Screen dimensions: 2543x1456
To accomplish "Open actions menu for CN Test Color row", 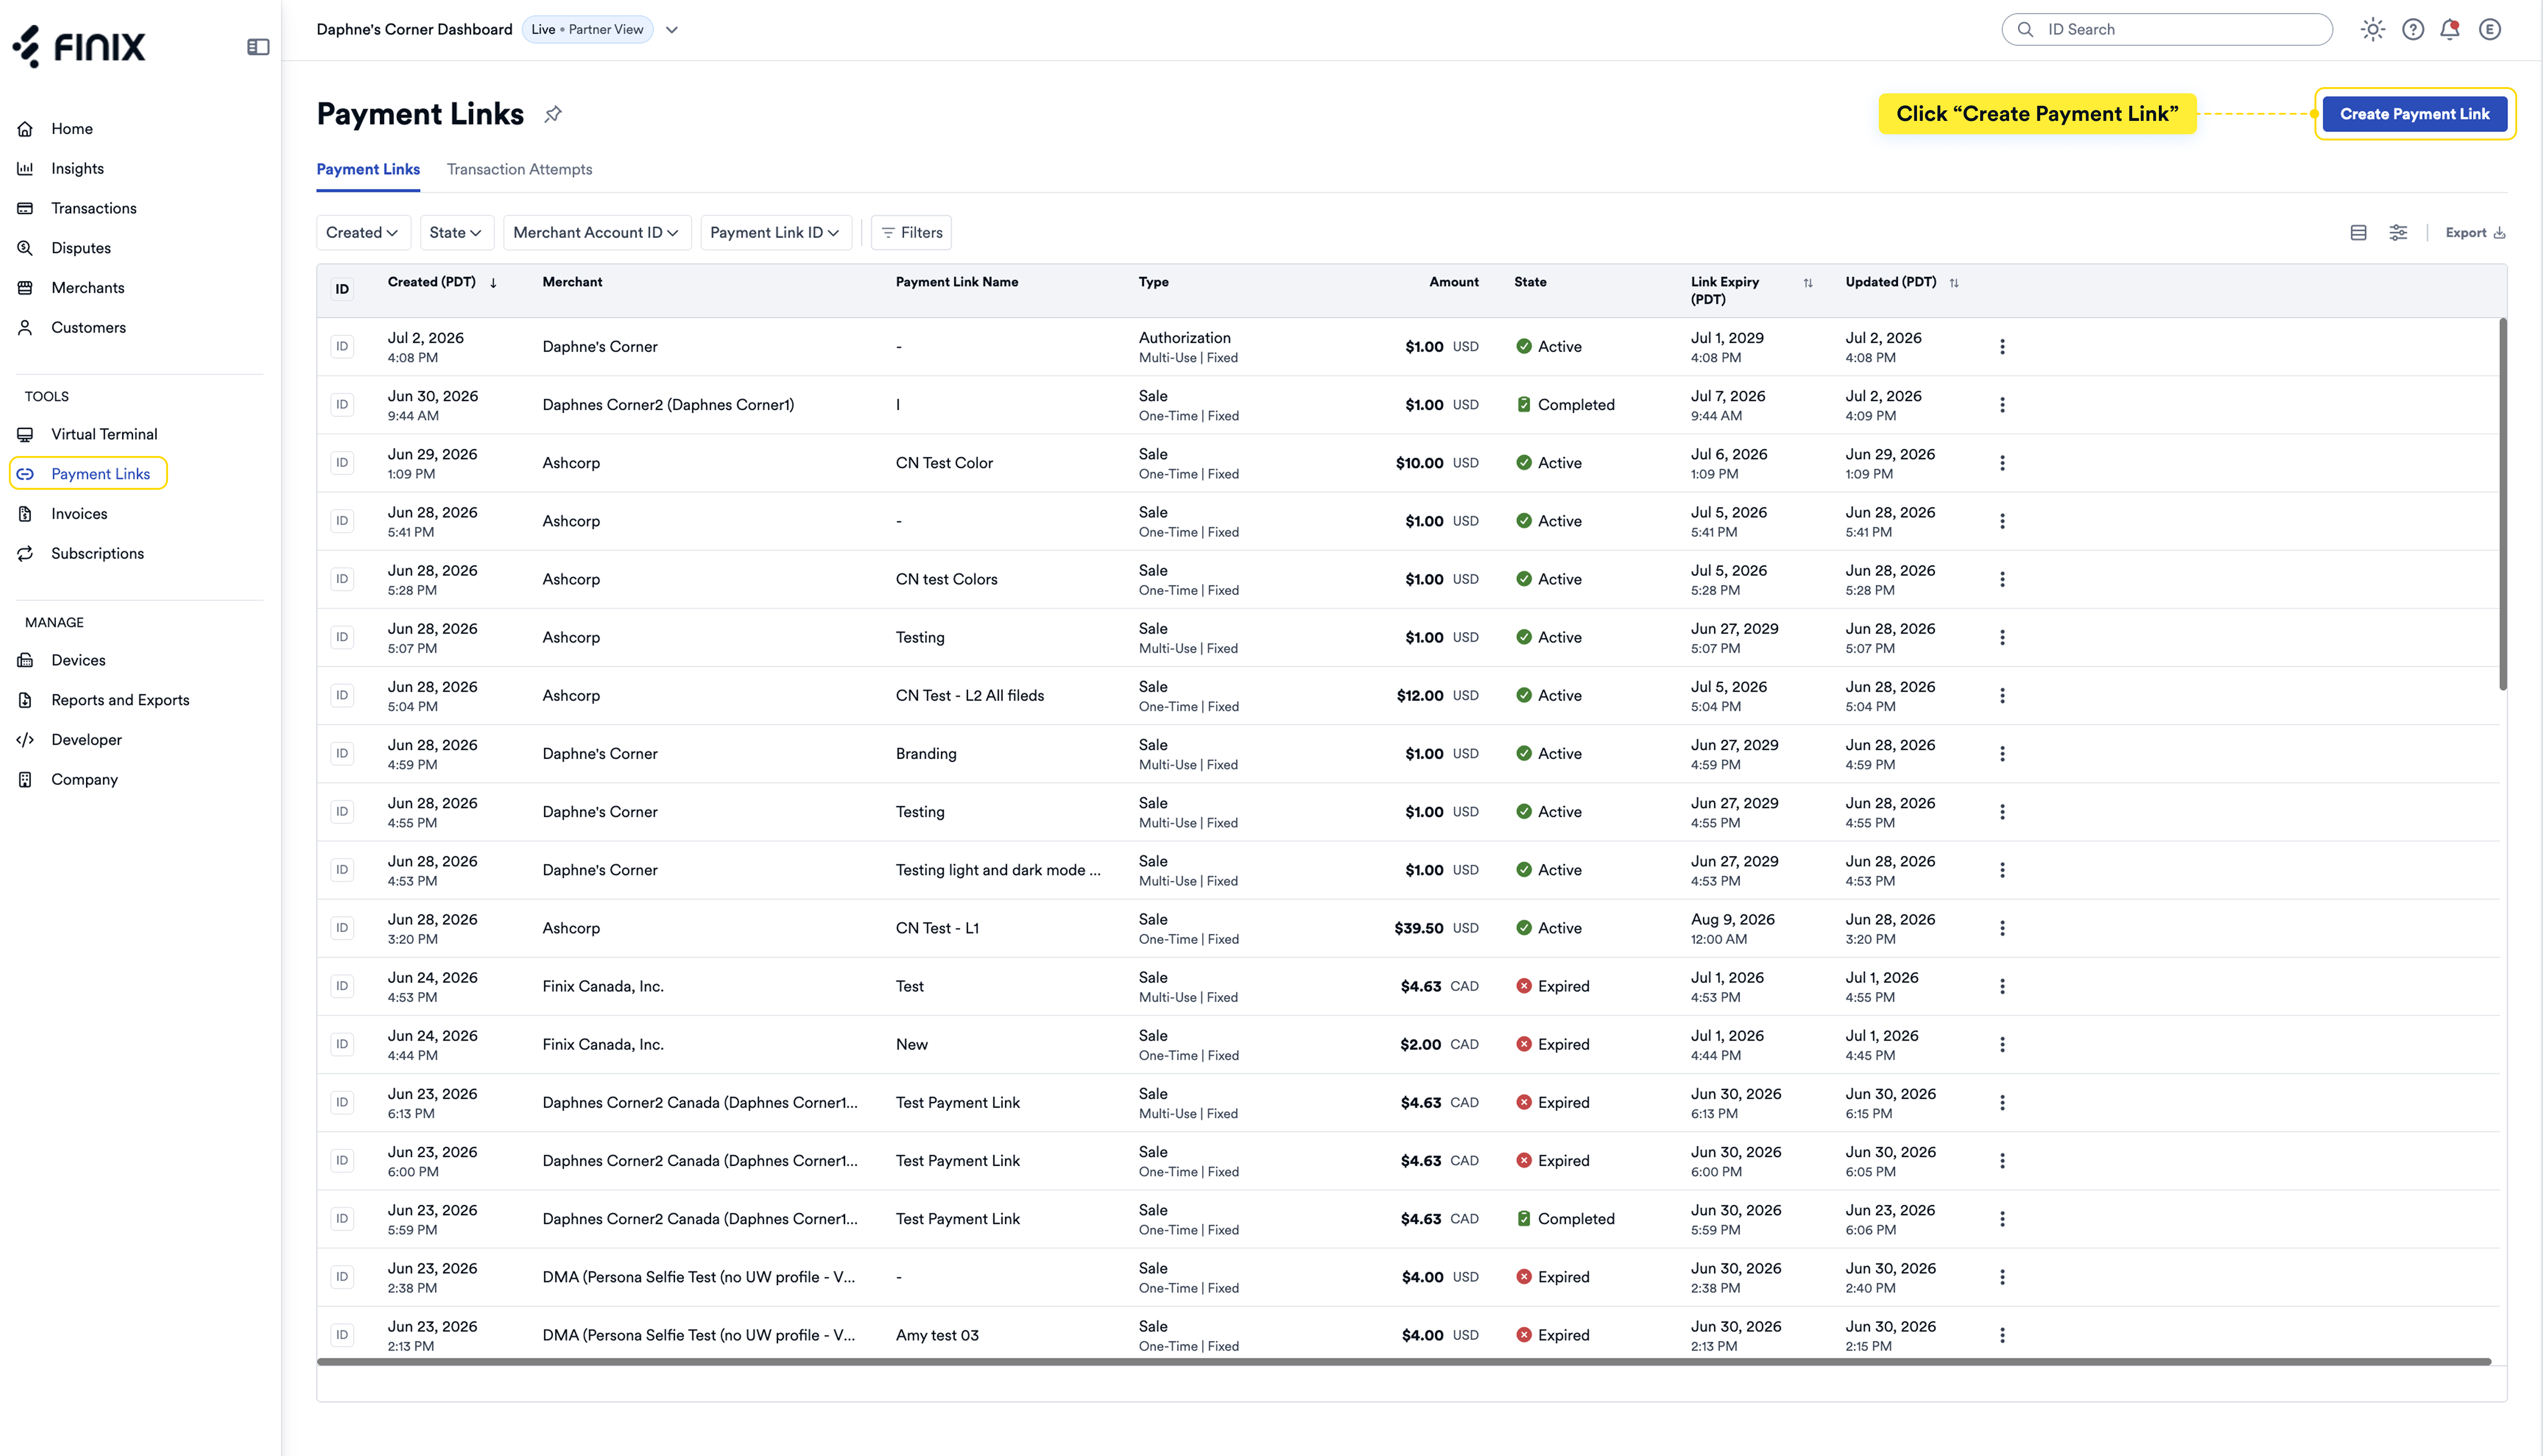I will (2002, 463).
